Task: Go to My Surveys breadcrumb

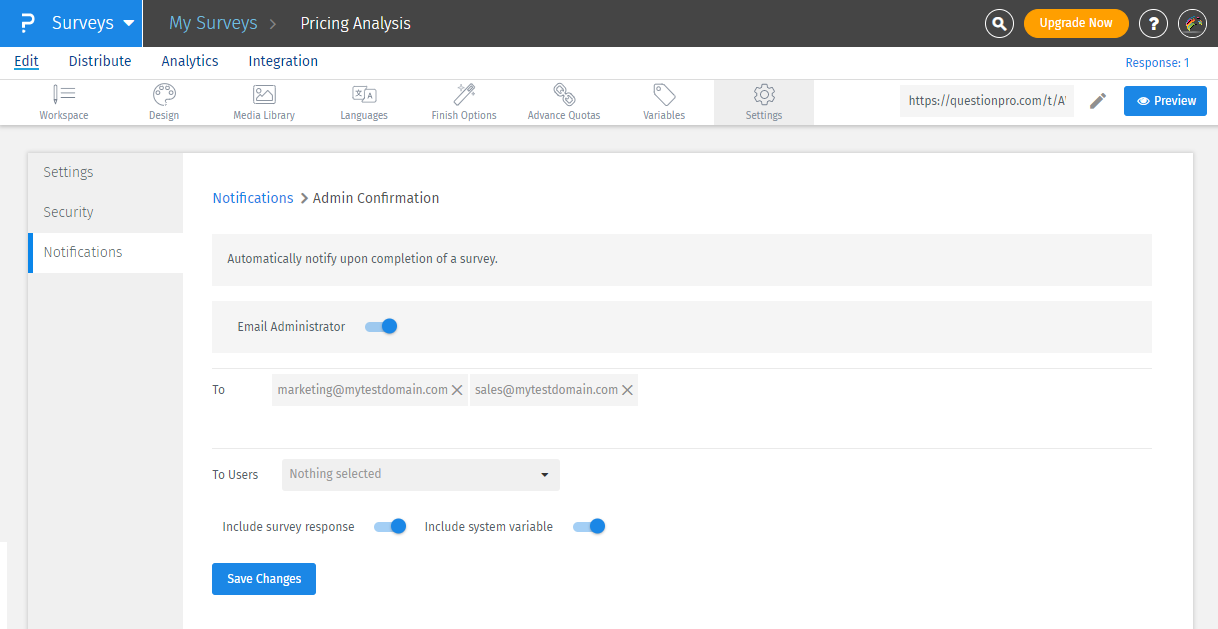Action: [x=213, y=23]
